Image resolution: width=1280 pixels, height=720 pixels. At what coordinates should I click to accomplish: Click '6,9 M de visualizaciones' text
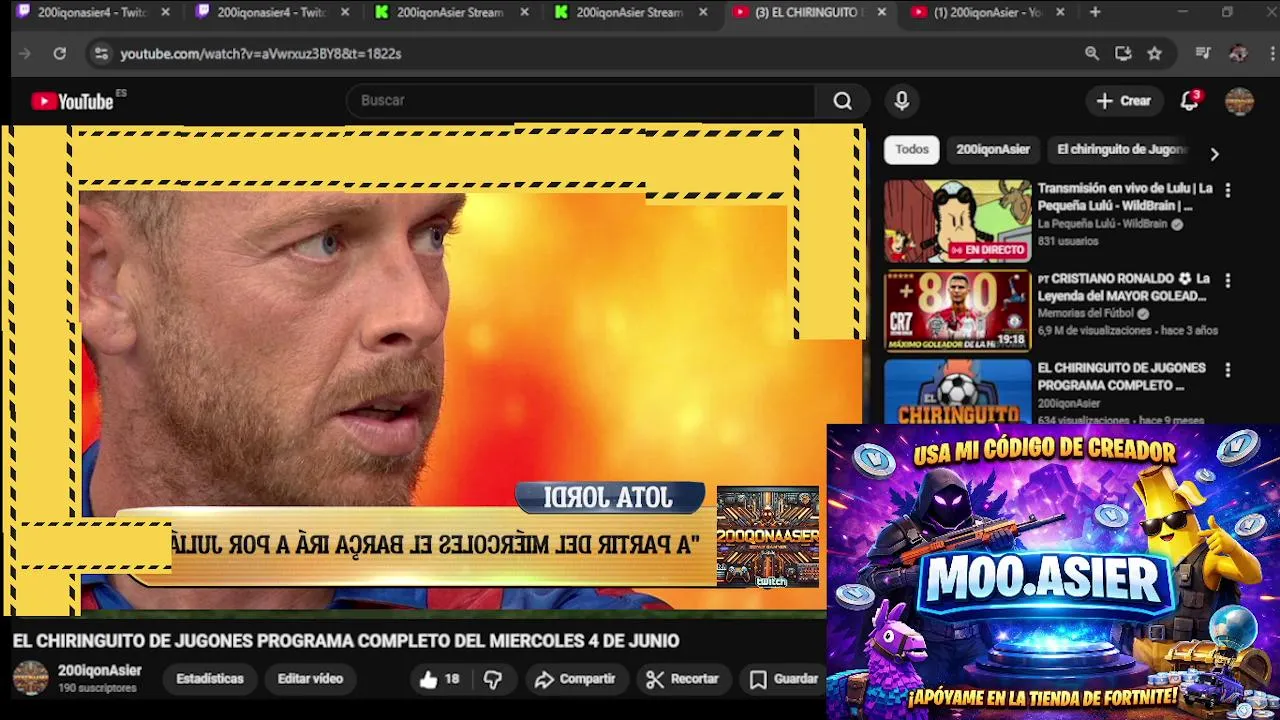[x=1095, y=330]
